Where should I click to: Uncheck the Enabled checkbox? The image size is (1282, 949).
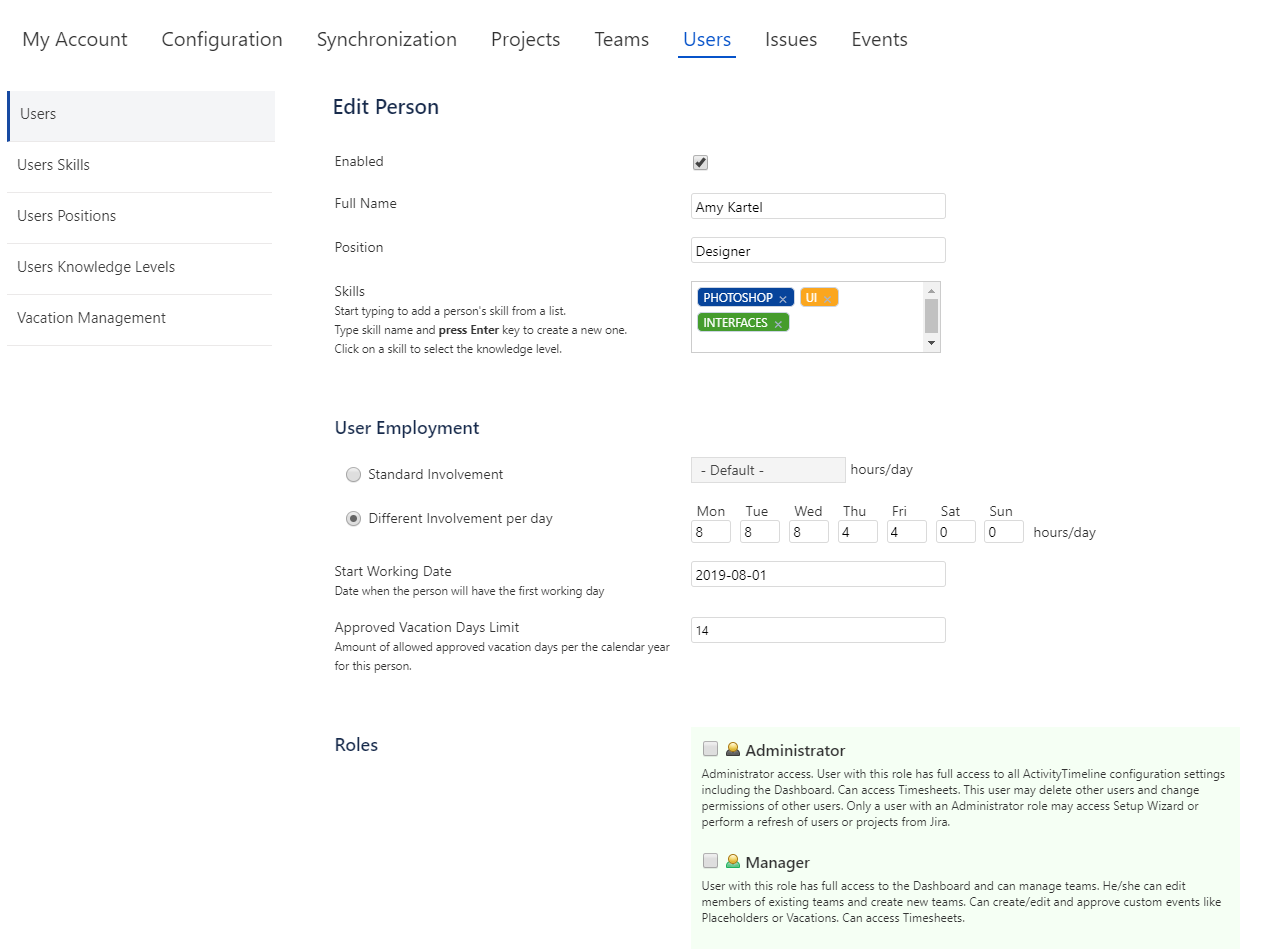coord(701,163)
